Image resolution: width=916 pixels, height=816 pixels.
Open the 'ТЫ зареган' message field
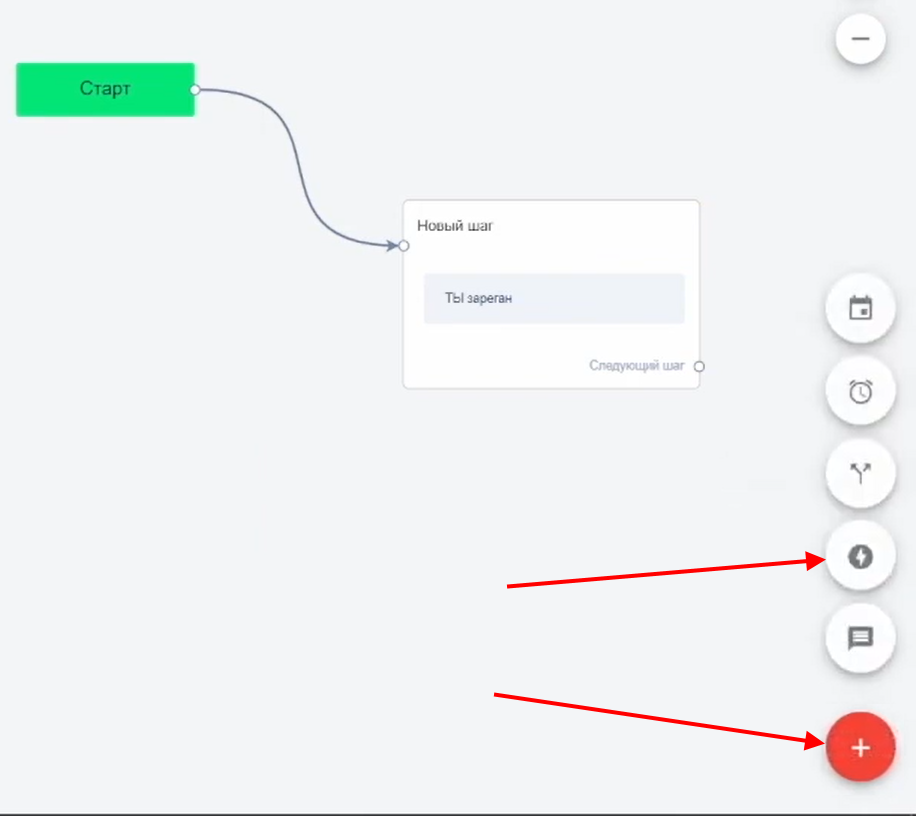pyautogui.click(x=554, y=298)
